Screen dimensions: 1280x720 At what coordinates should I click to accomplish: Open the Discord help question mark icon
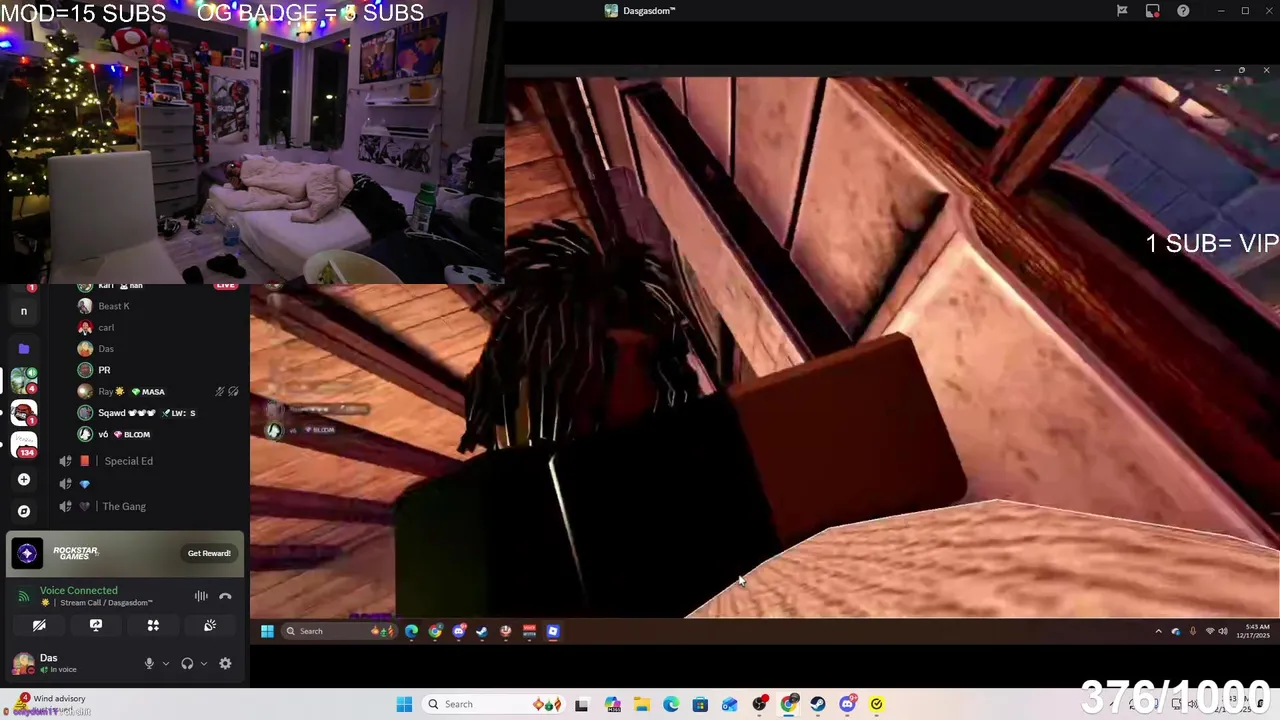tap(1183, 11)
